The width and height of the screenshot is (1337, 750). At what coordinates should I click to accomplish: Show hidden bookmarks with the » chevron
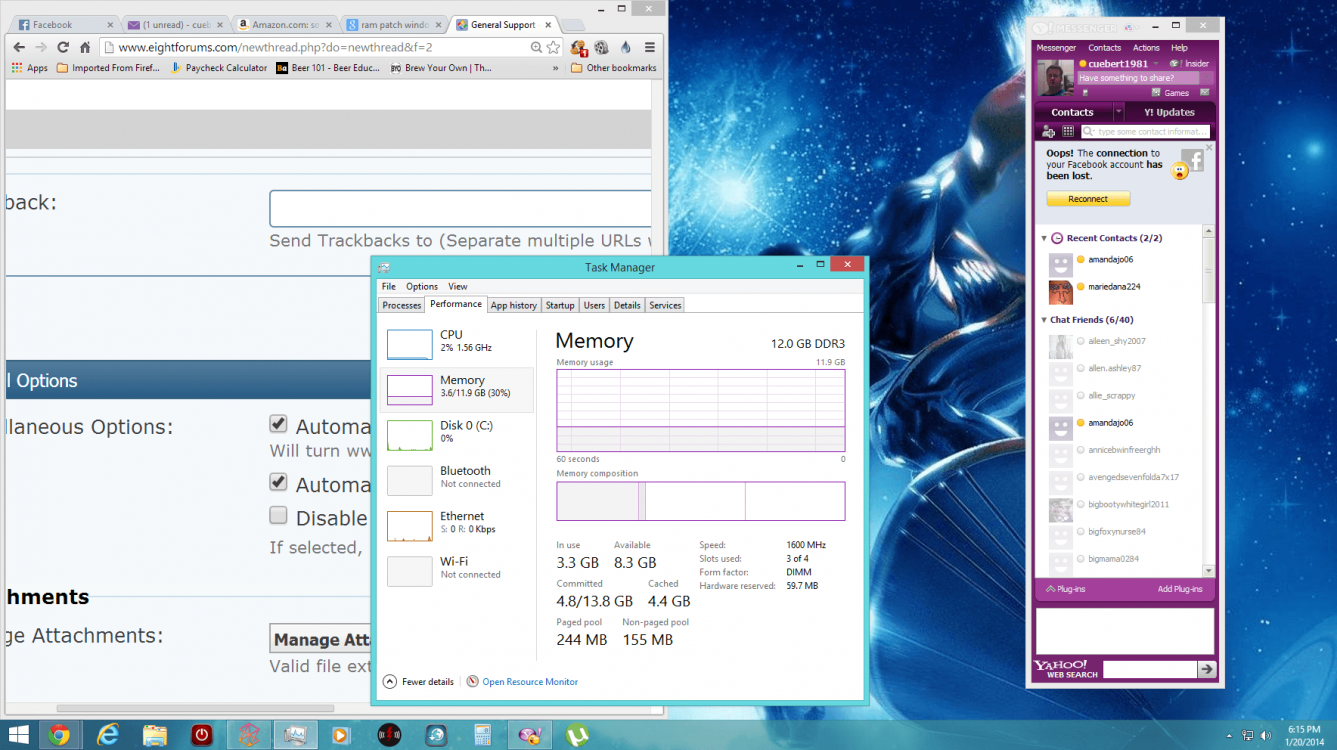tap(555, 68)
